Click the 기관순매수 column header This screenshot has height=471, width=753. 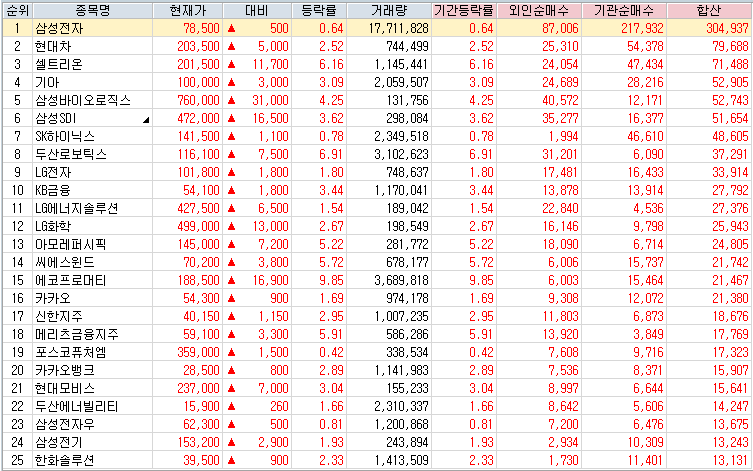pyautogui.click(x=624, y=10)
